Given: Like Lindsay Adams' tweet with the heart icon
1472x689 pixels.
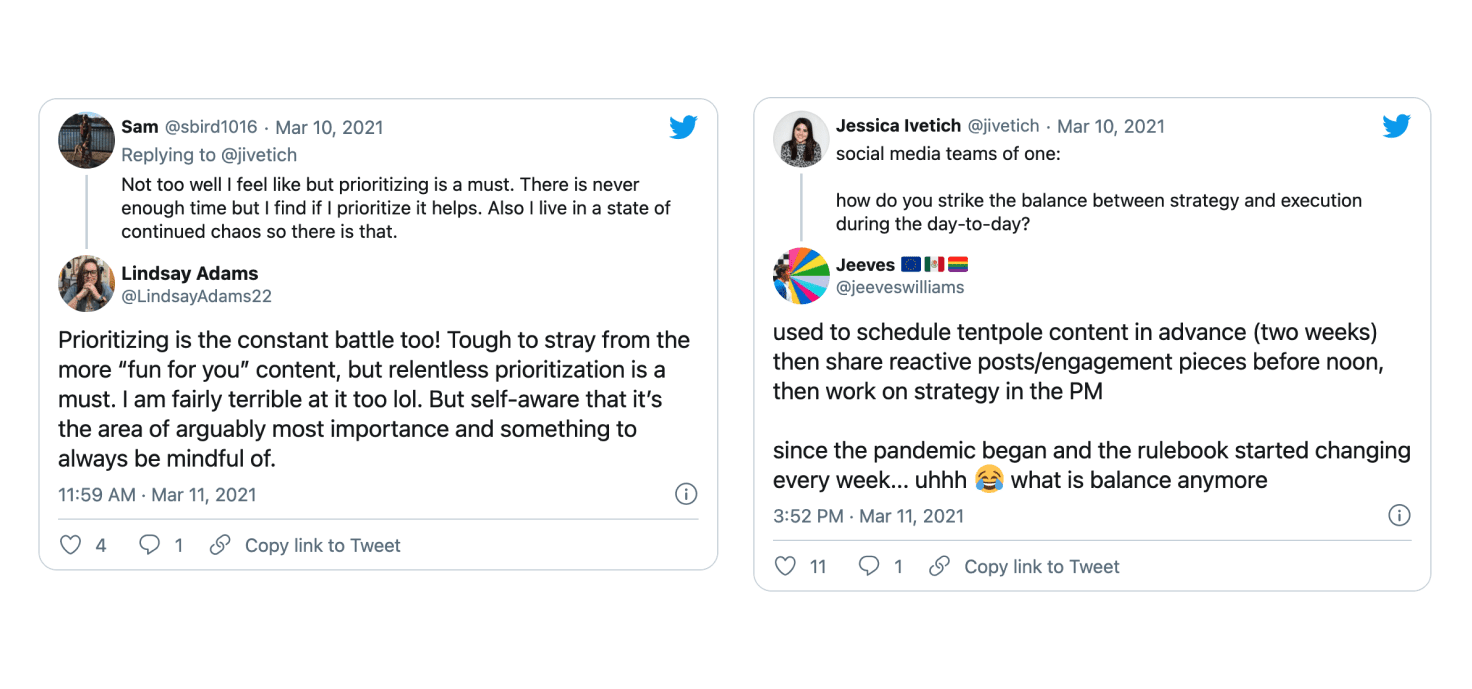Looking at the screenshot, I should (x=71, y=545).
